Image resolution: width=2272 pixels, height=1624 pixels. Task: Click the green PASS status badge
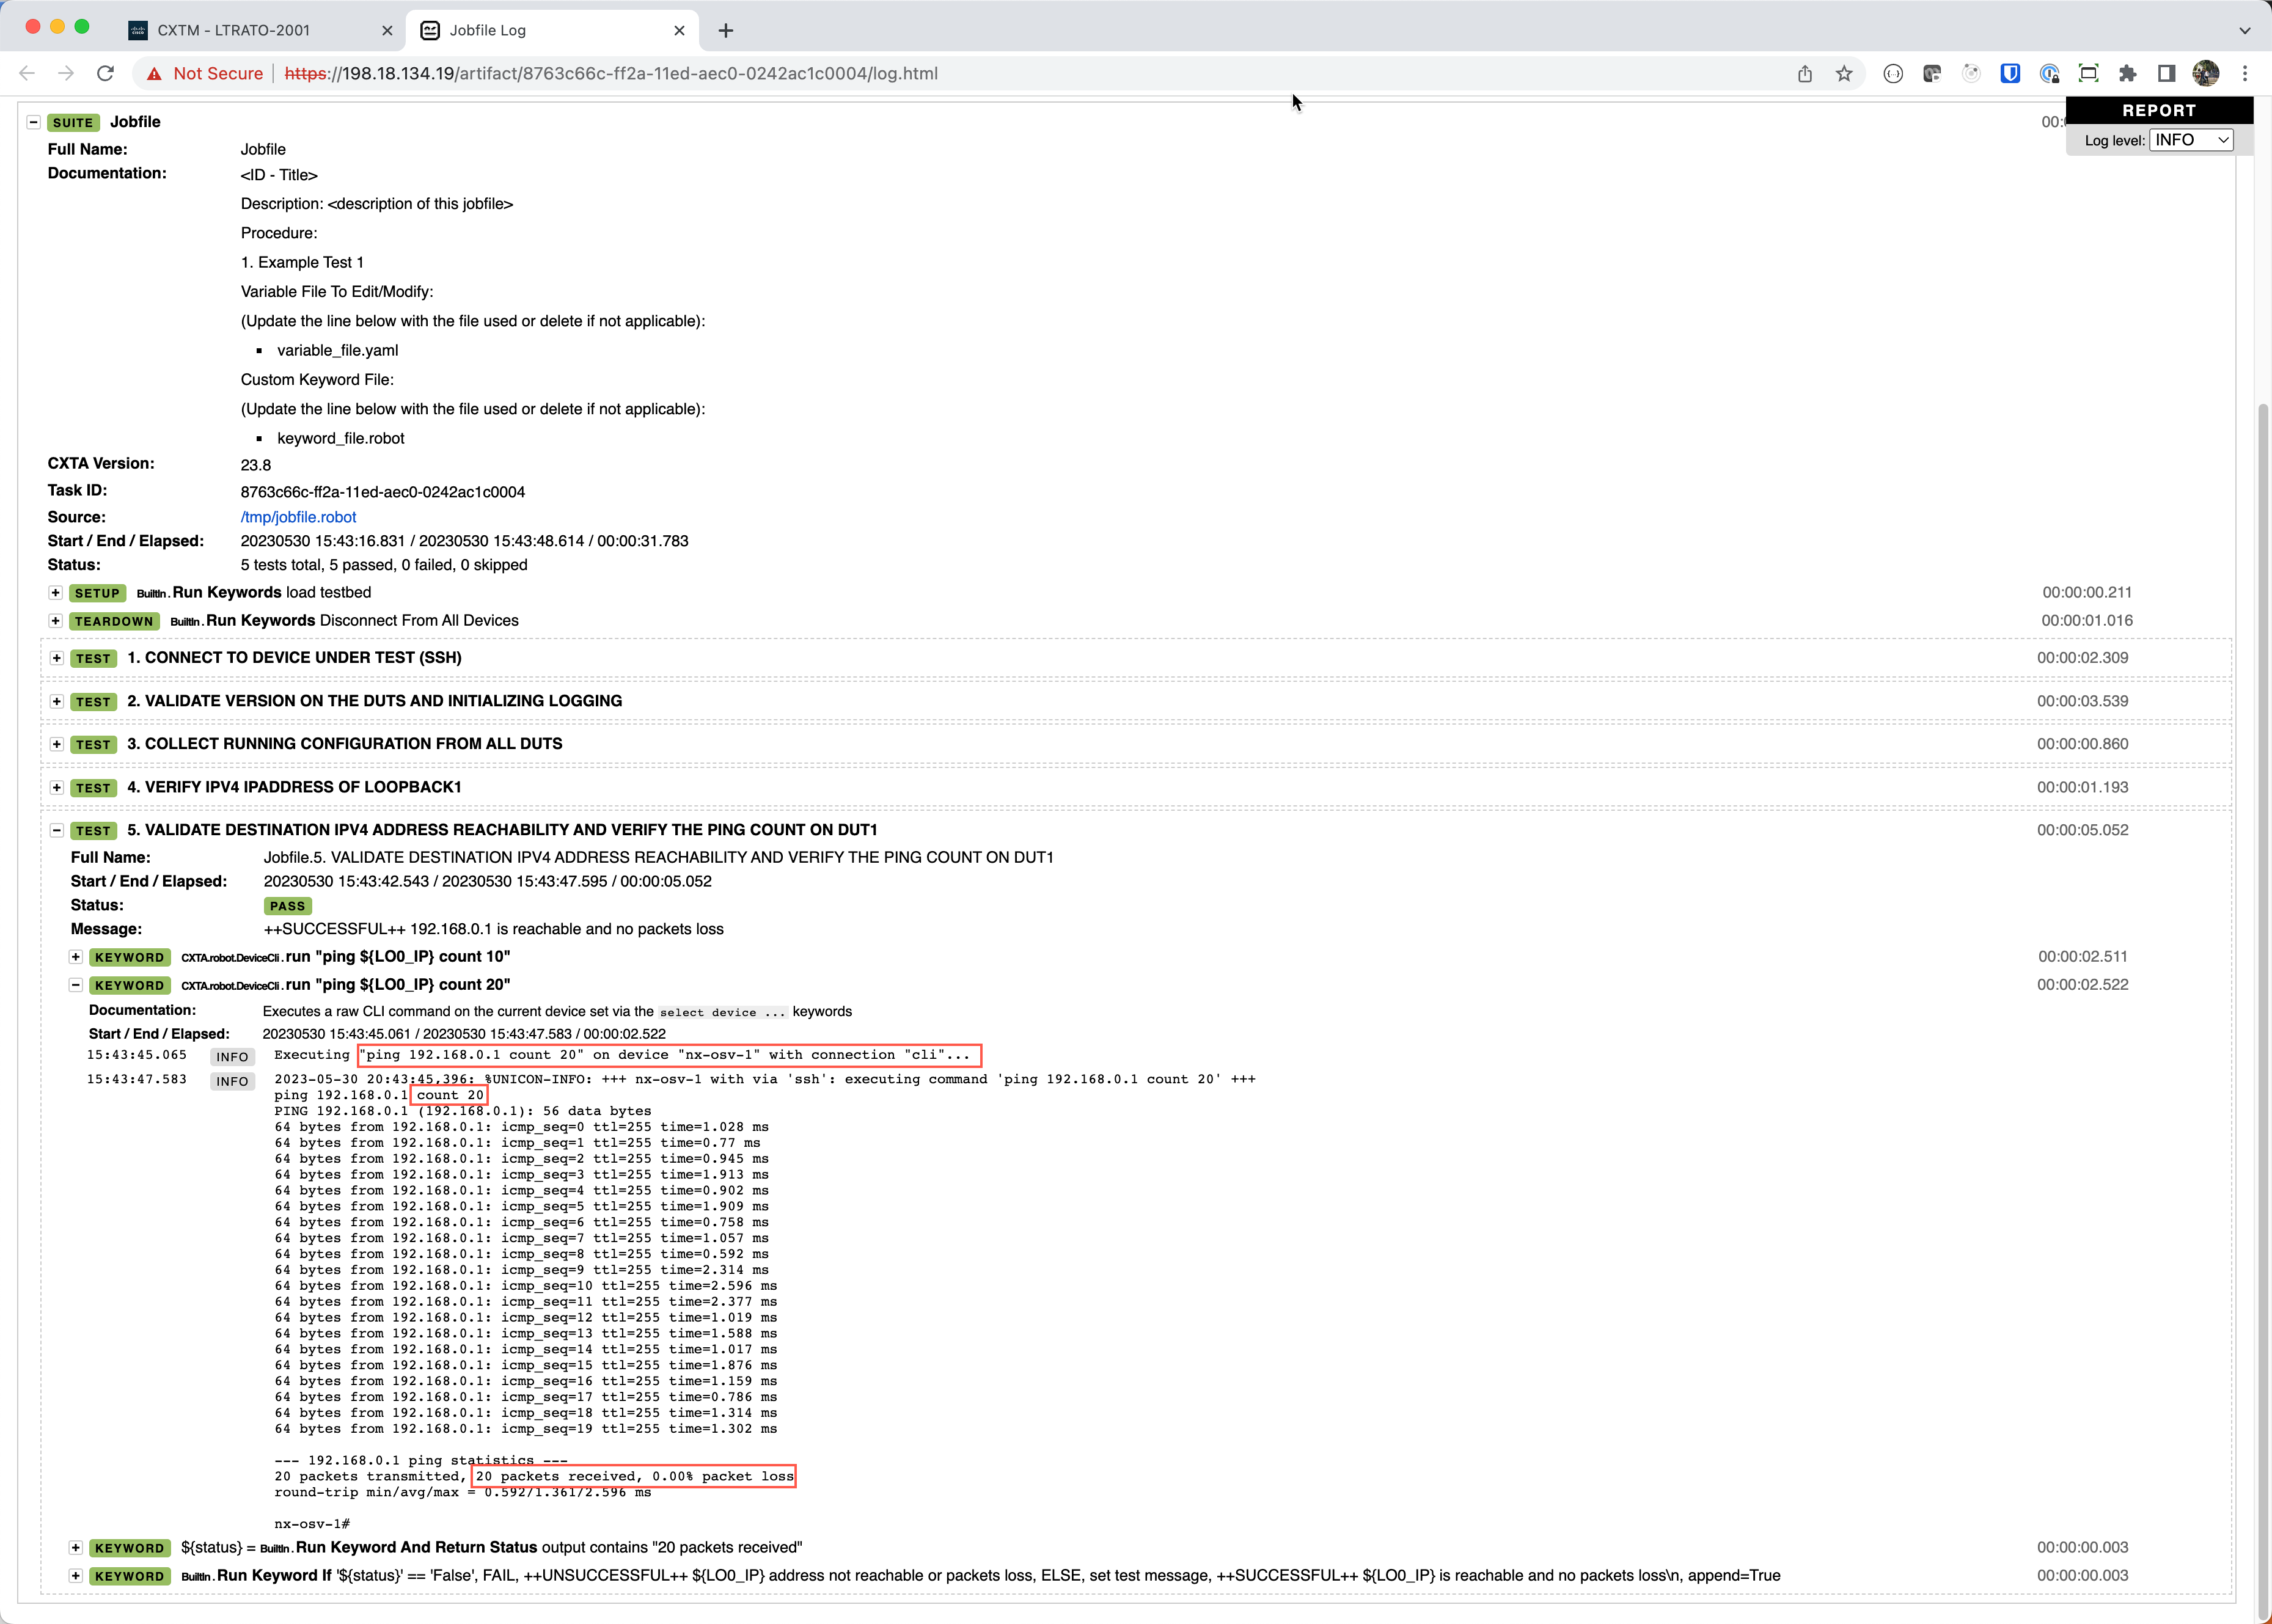tap(287, 906)
